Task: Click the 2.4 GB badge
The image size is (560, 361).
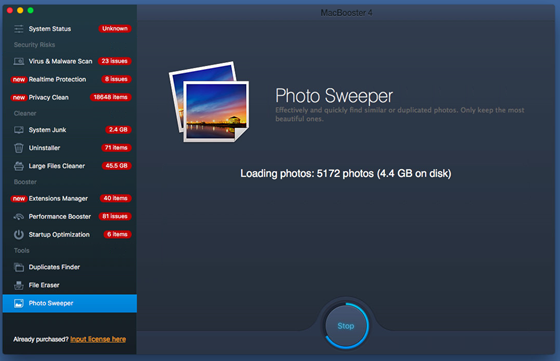Action: pos(118,130)
